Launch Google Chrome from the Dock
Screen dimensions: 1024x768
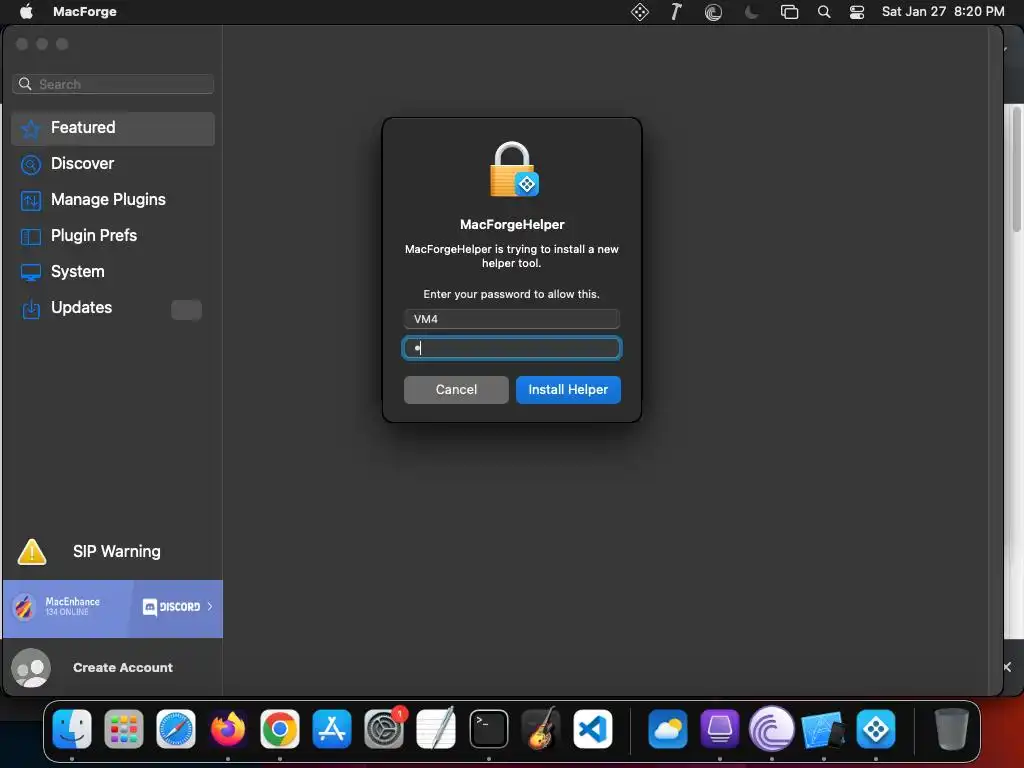[x=280, y=729]
